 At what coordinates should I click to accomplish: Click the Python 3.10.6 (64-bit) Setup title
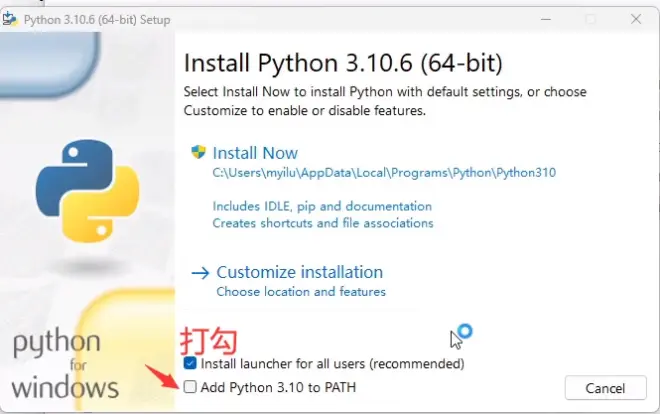(97, 20)
